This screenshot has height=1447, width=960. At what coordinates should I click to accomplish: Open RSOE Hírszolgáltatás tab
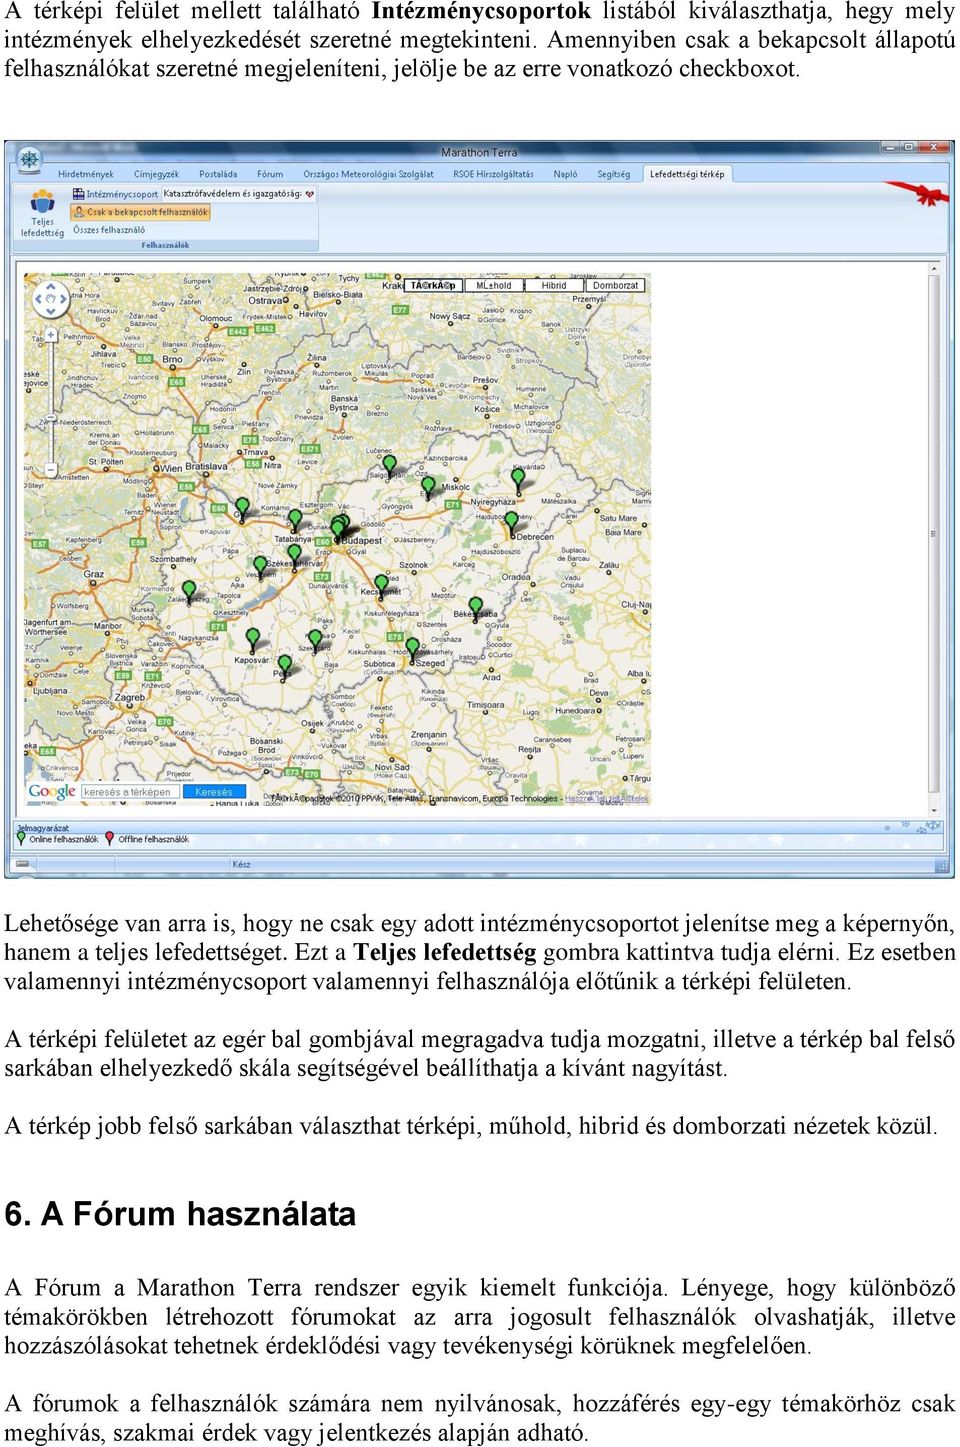(494, 174)
